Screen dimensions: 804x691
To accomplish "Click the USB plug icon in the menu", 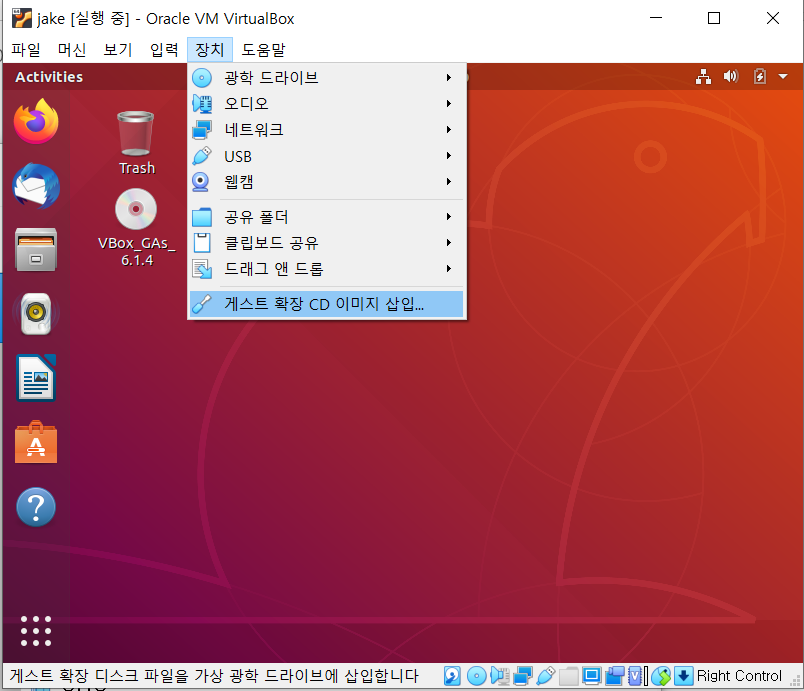I will [x=202, y=156].
